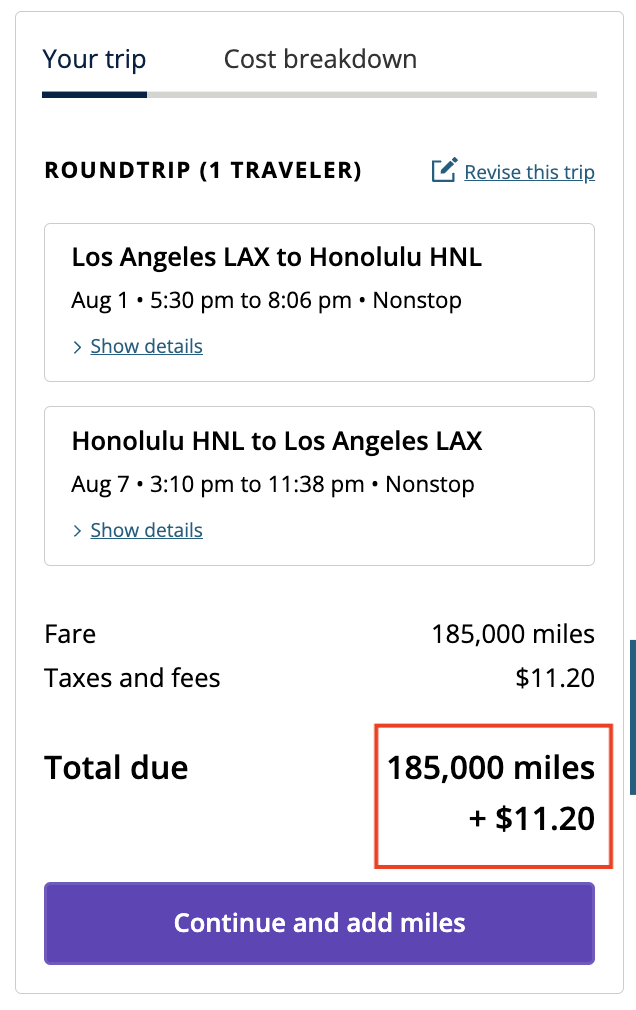636x1010 pixels.
Task: Click the Roundtrip (1 Traveler) heading
Action: (x=203, y=171)
